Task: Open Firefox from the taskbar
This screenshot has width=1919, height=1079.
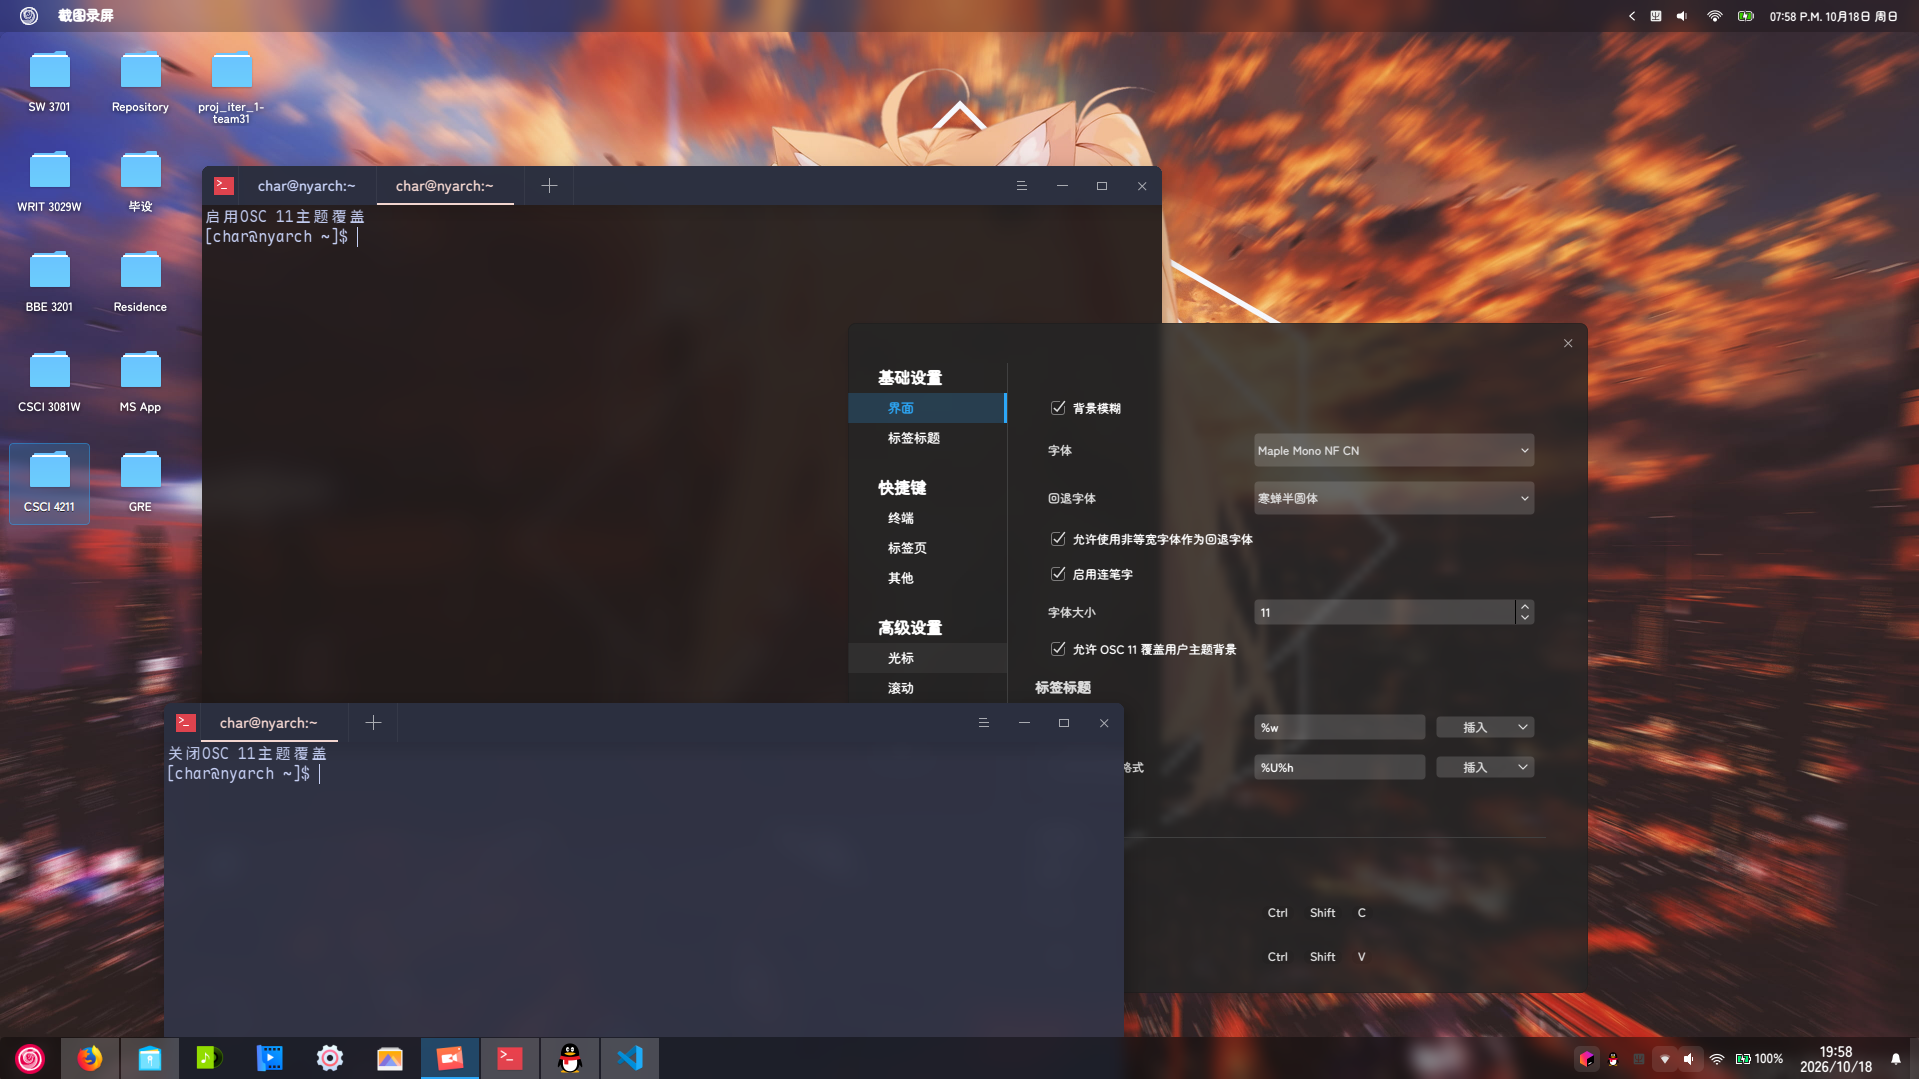Action: tap(90, 1058)
